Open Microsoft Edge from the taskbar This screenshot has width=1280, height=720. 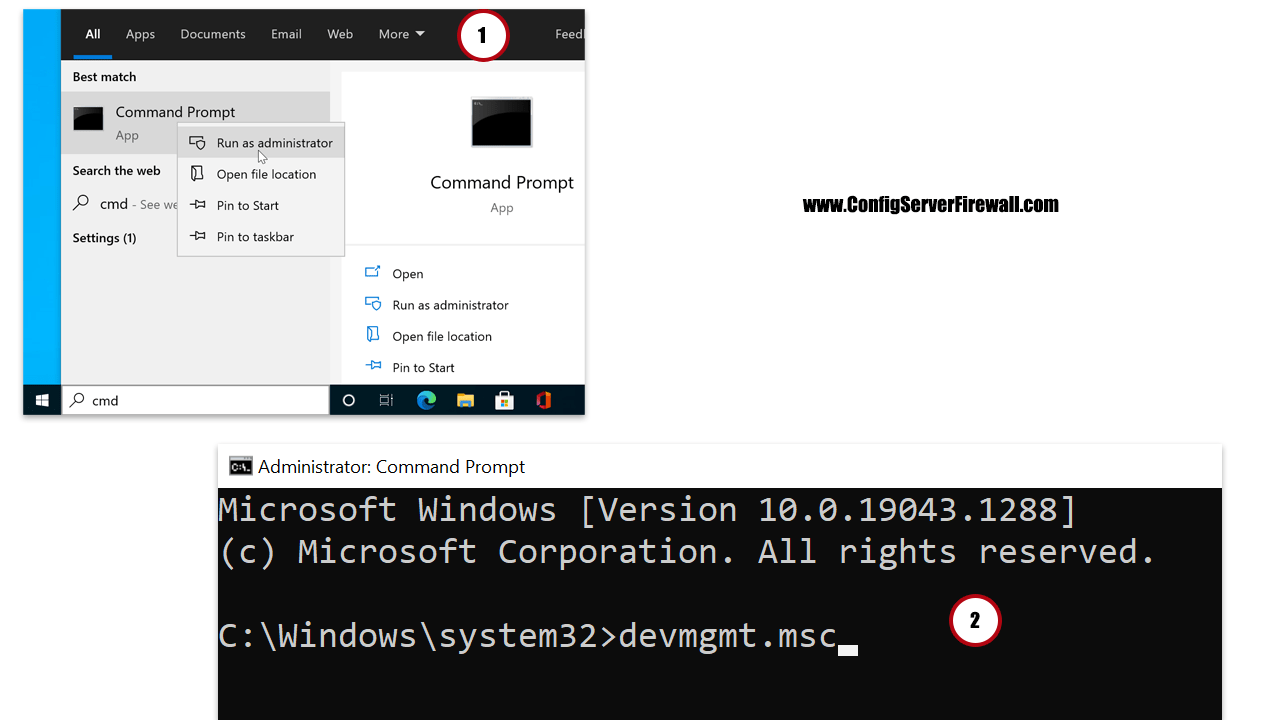(426, 399)
